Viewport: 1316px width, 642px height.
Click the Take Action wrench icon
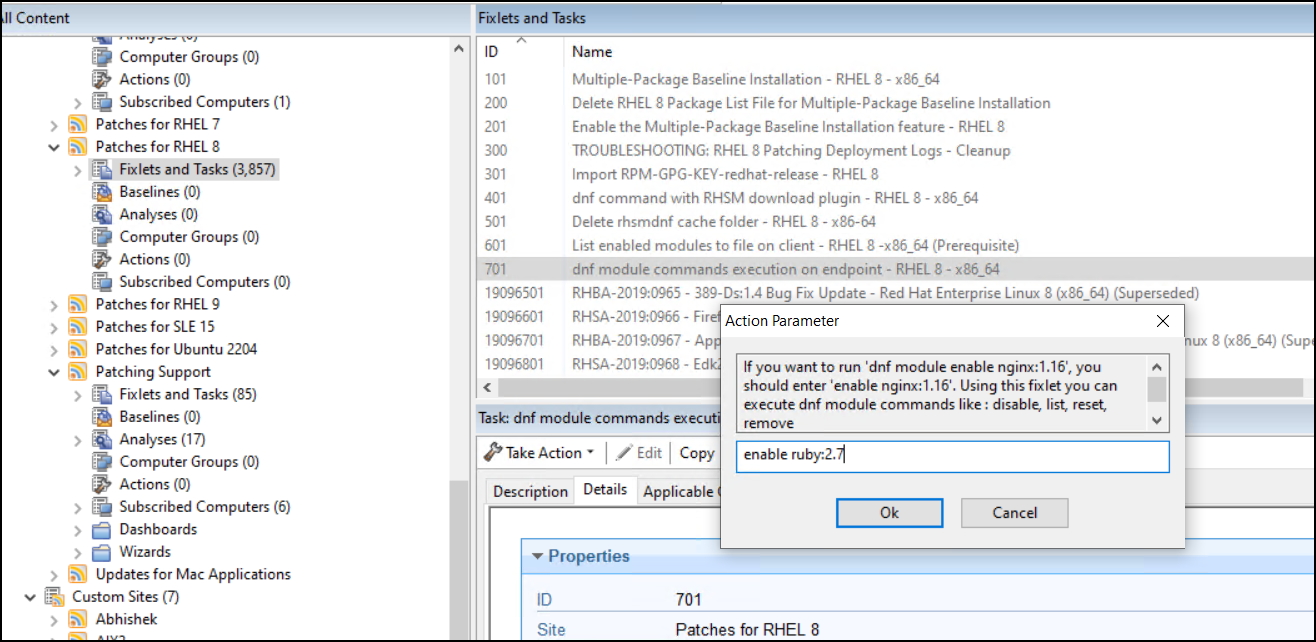pyautogui.click(x=493, y=452)
